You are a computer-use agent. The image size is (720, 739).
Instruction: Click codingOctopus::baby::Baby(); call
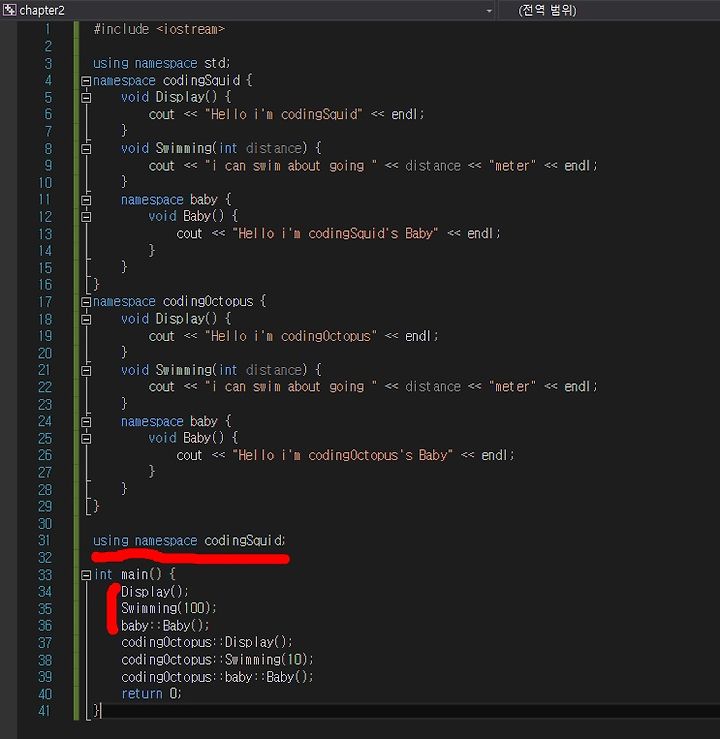pos(217,677)
